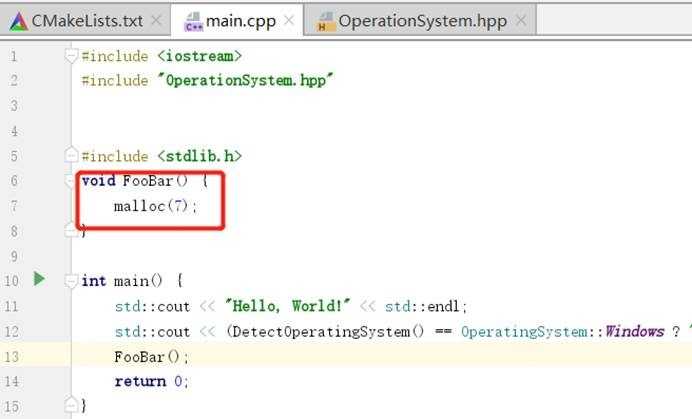Close the CMakeLists.txt tab
The height and width of the screenshot is (419, 692).
tap(156, 20)
